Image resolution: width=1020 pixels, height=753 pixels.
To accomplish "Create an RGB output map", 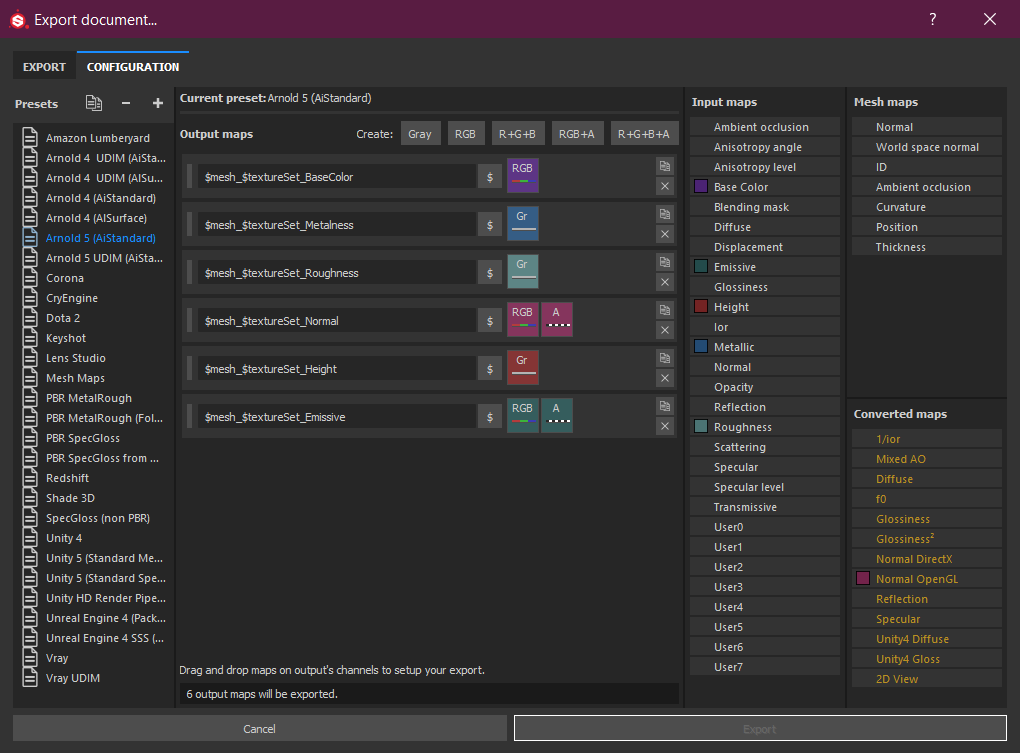I will 465,134.
